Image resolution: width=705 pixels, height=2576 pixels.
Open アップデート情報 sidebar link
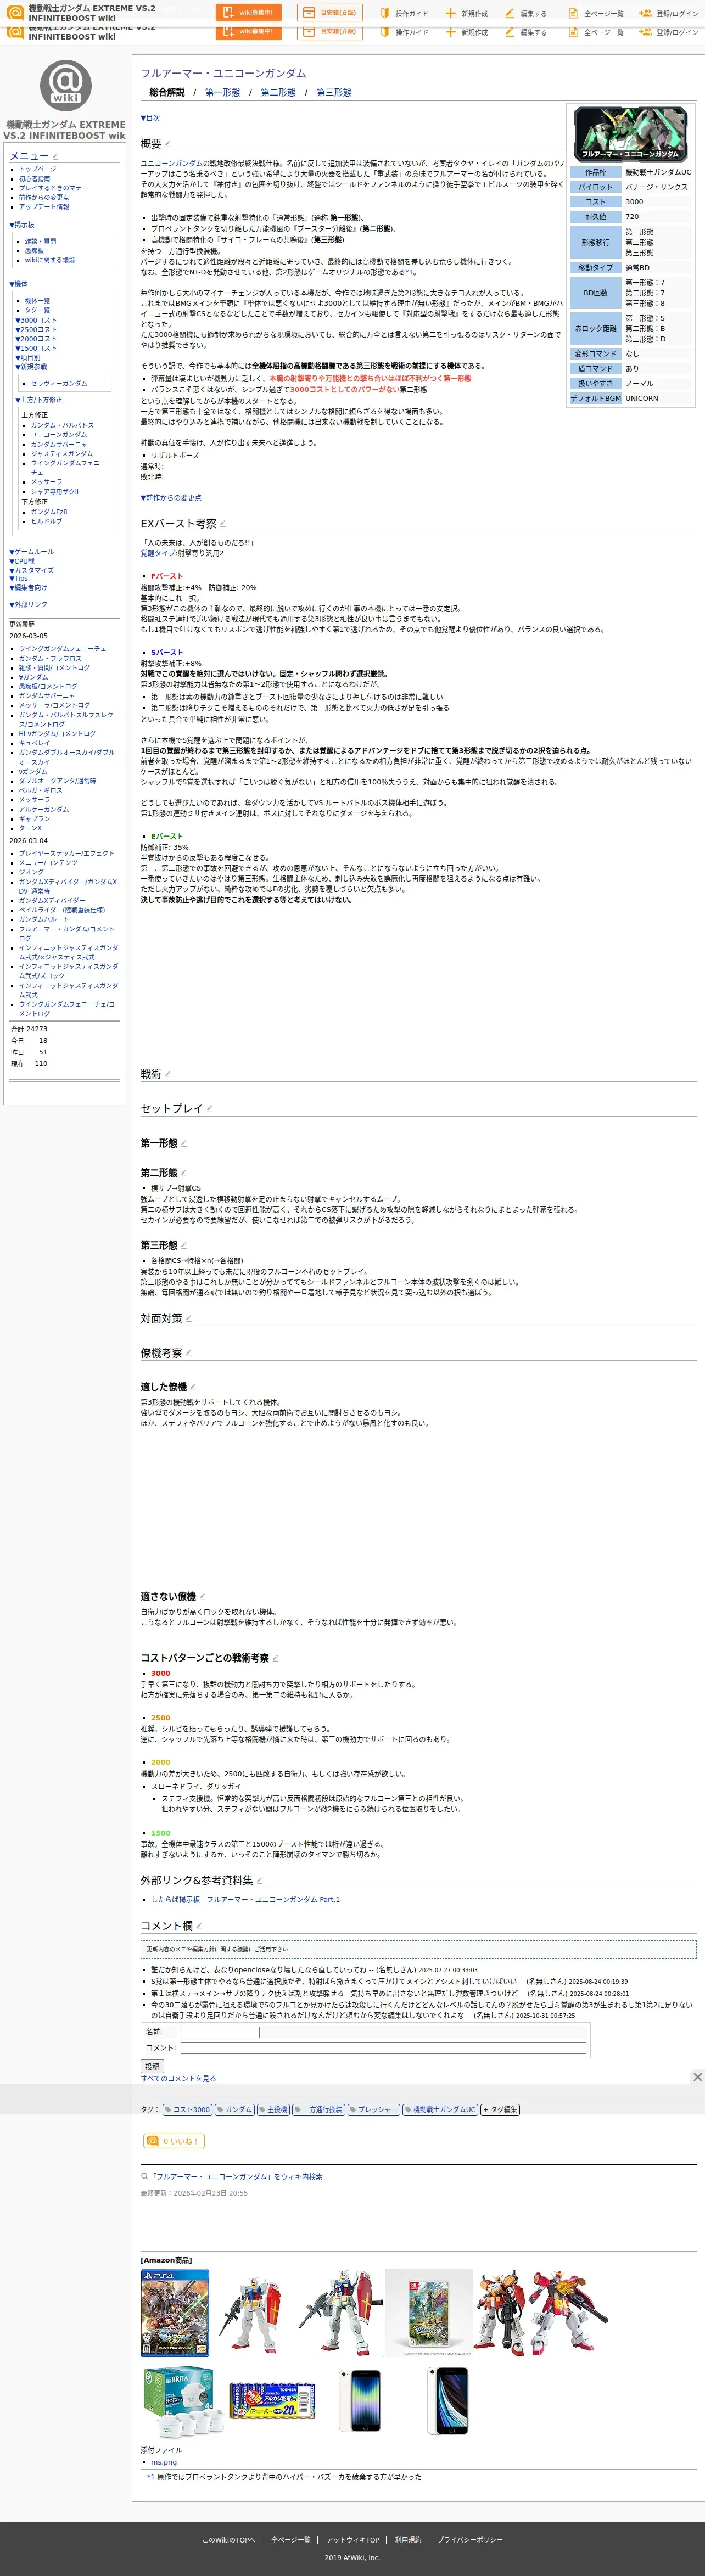[x=44, y=207]
